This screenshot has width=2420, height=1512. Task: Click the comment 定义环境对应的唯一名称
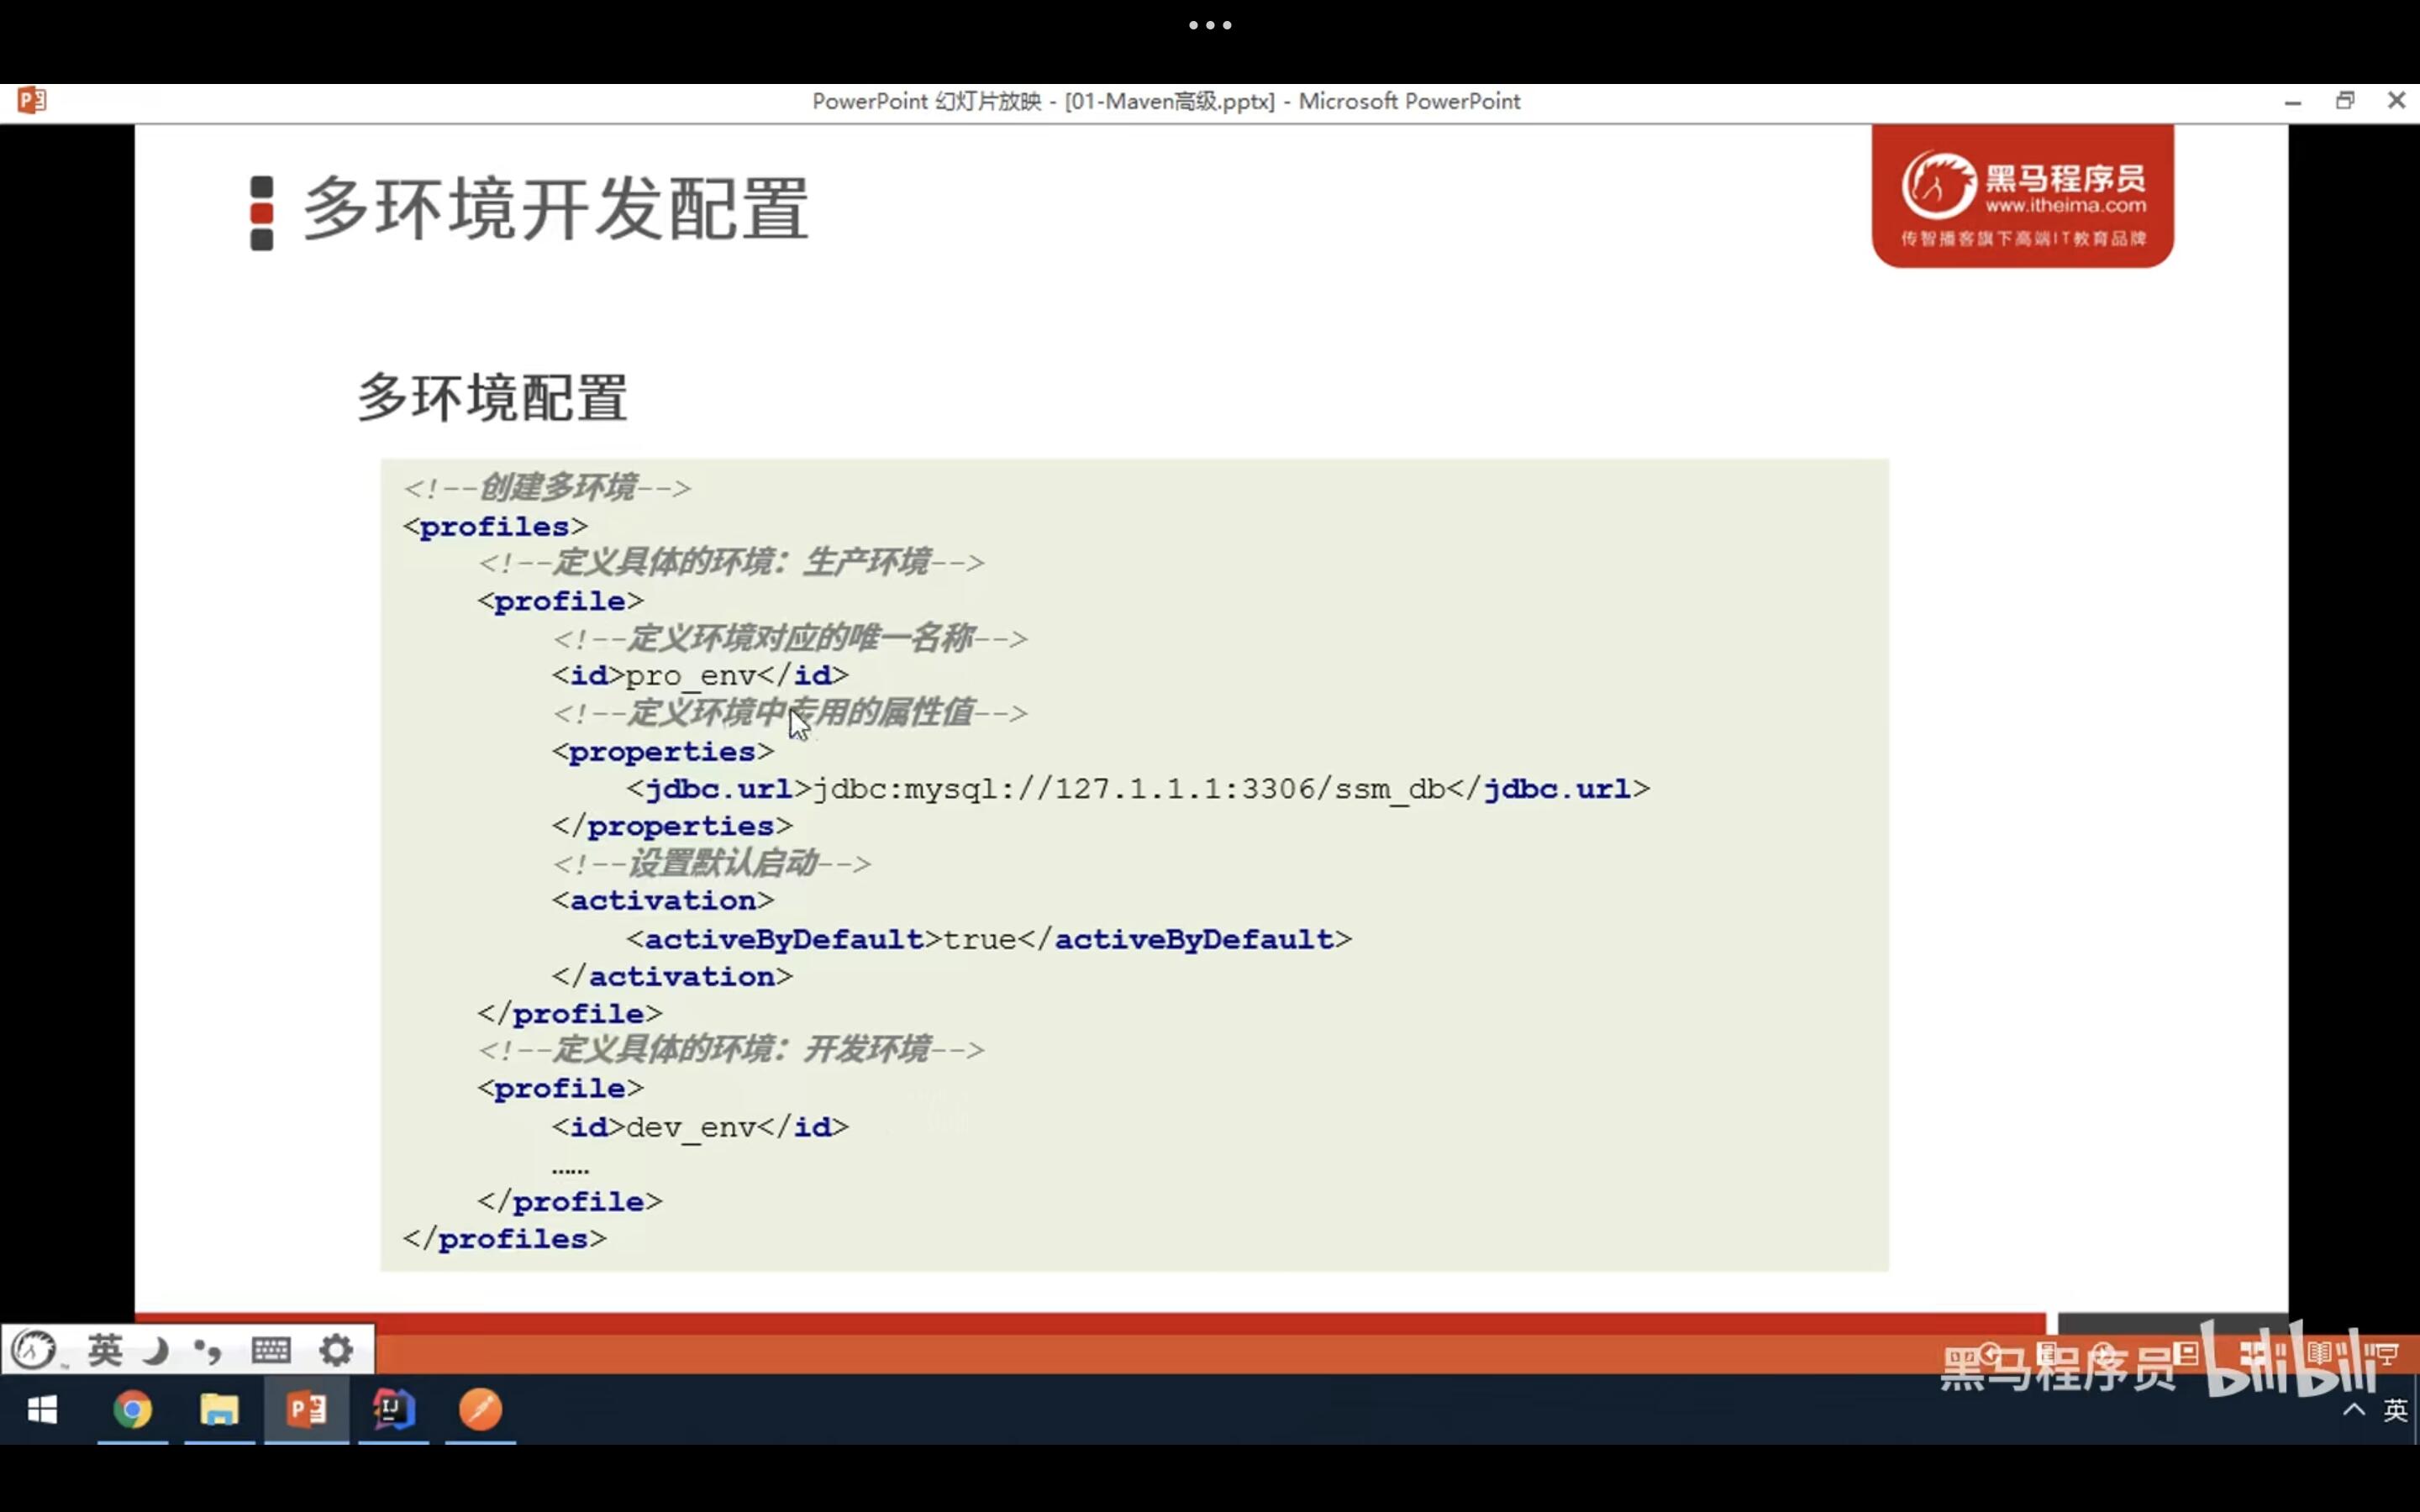789,638
